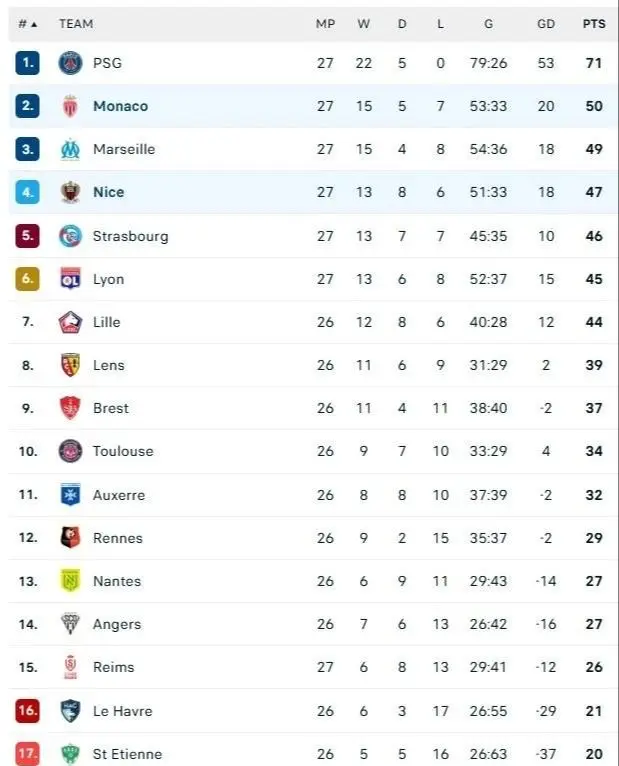Image resolution: width=619 pixels, height=766 pixels.
Task: Click the Strasbourg team crest
Action: 70,236
